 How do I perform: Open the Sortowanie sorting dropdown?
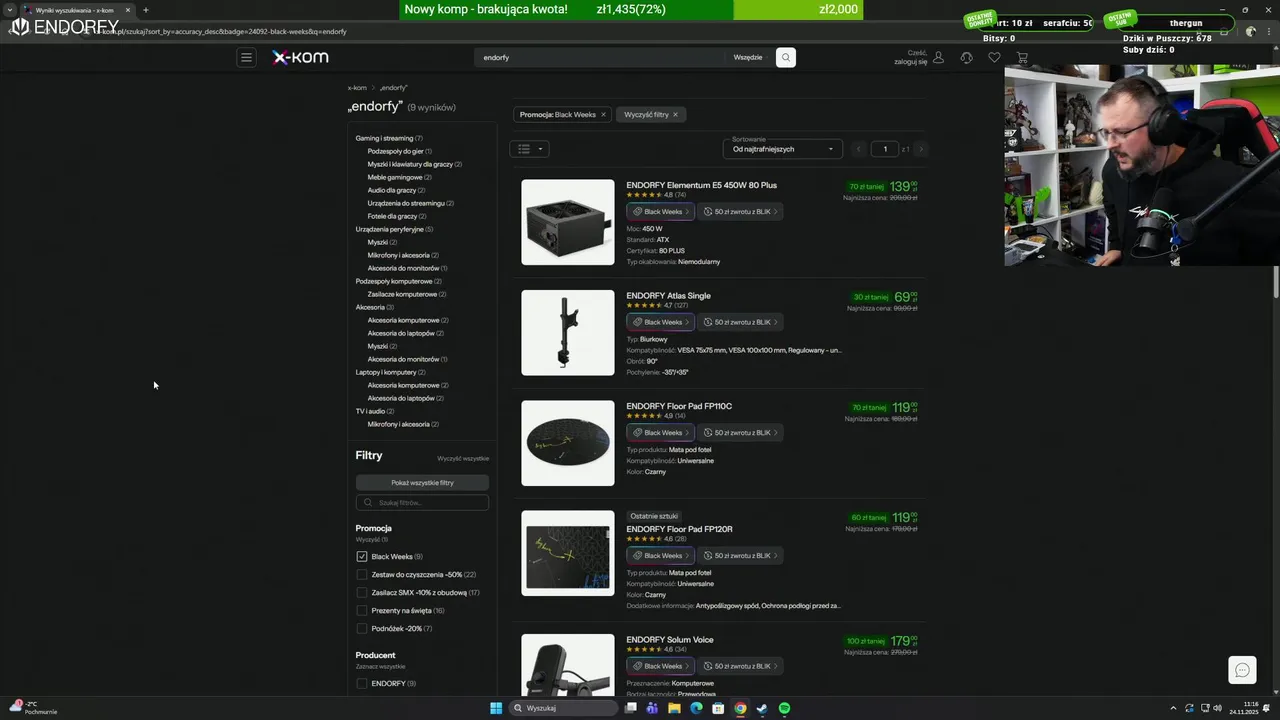(783, 149)
